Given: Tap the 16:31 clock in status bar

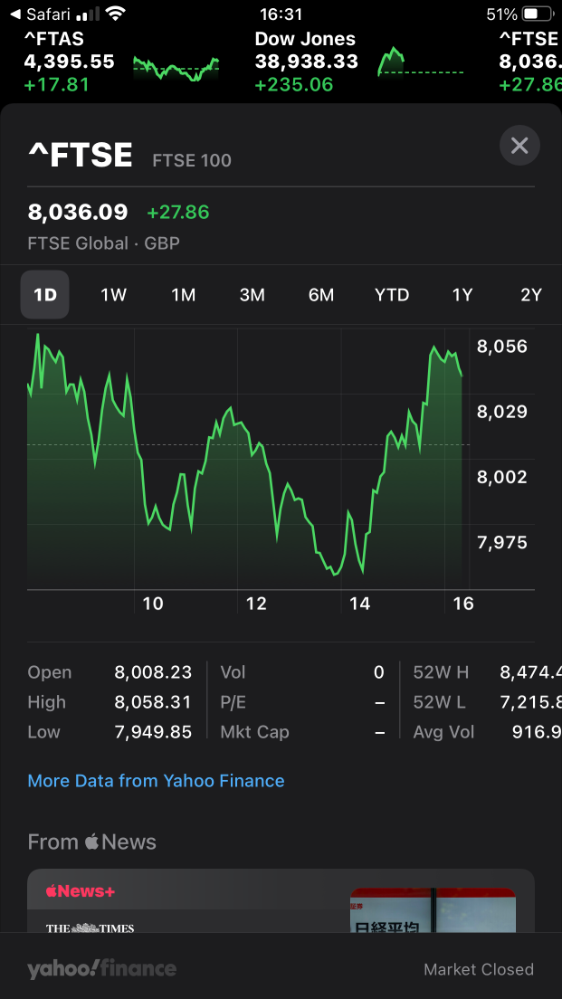Looking at the screenshot, I should point(281,14).
